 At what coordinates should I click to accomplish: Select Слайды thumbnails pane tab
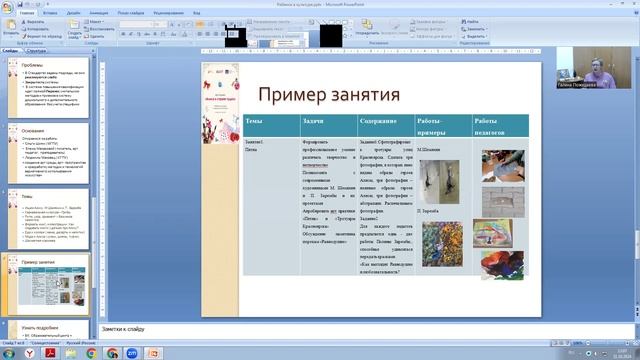(10, 51)
